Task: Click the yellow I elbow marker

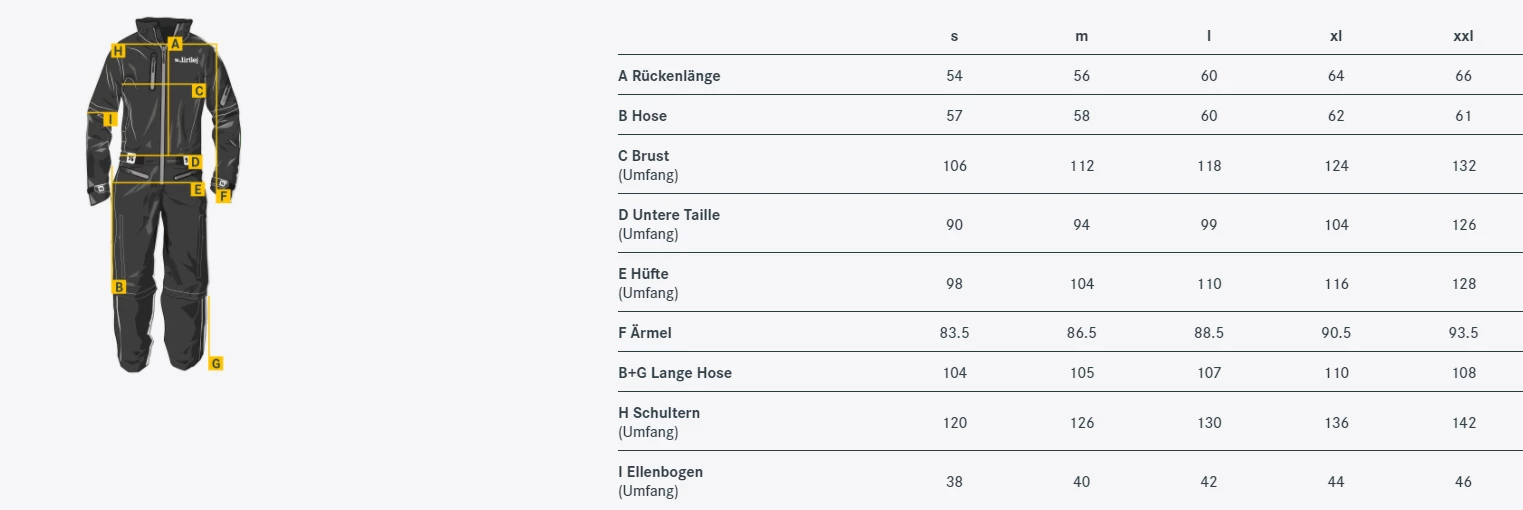Action: click(110, 119)
